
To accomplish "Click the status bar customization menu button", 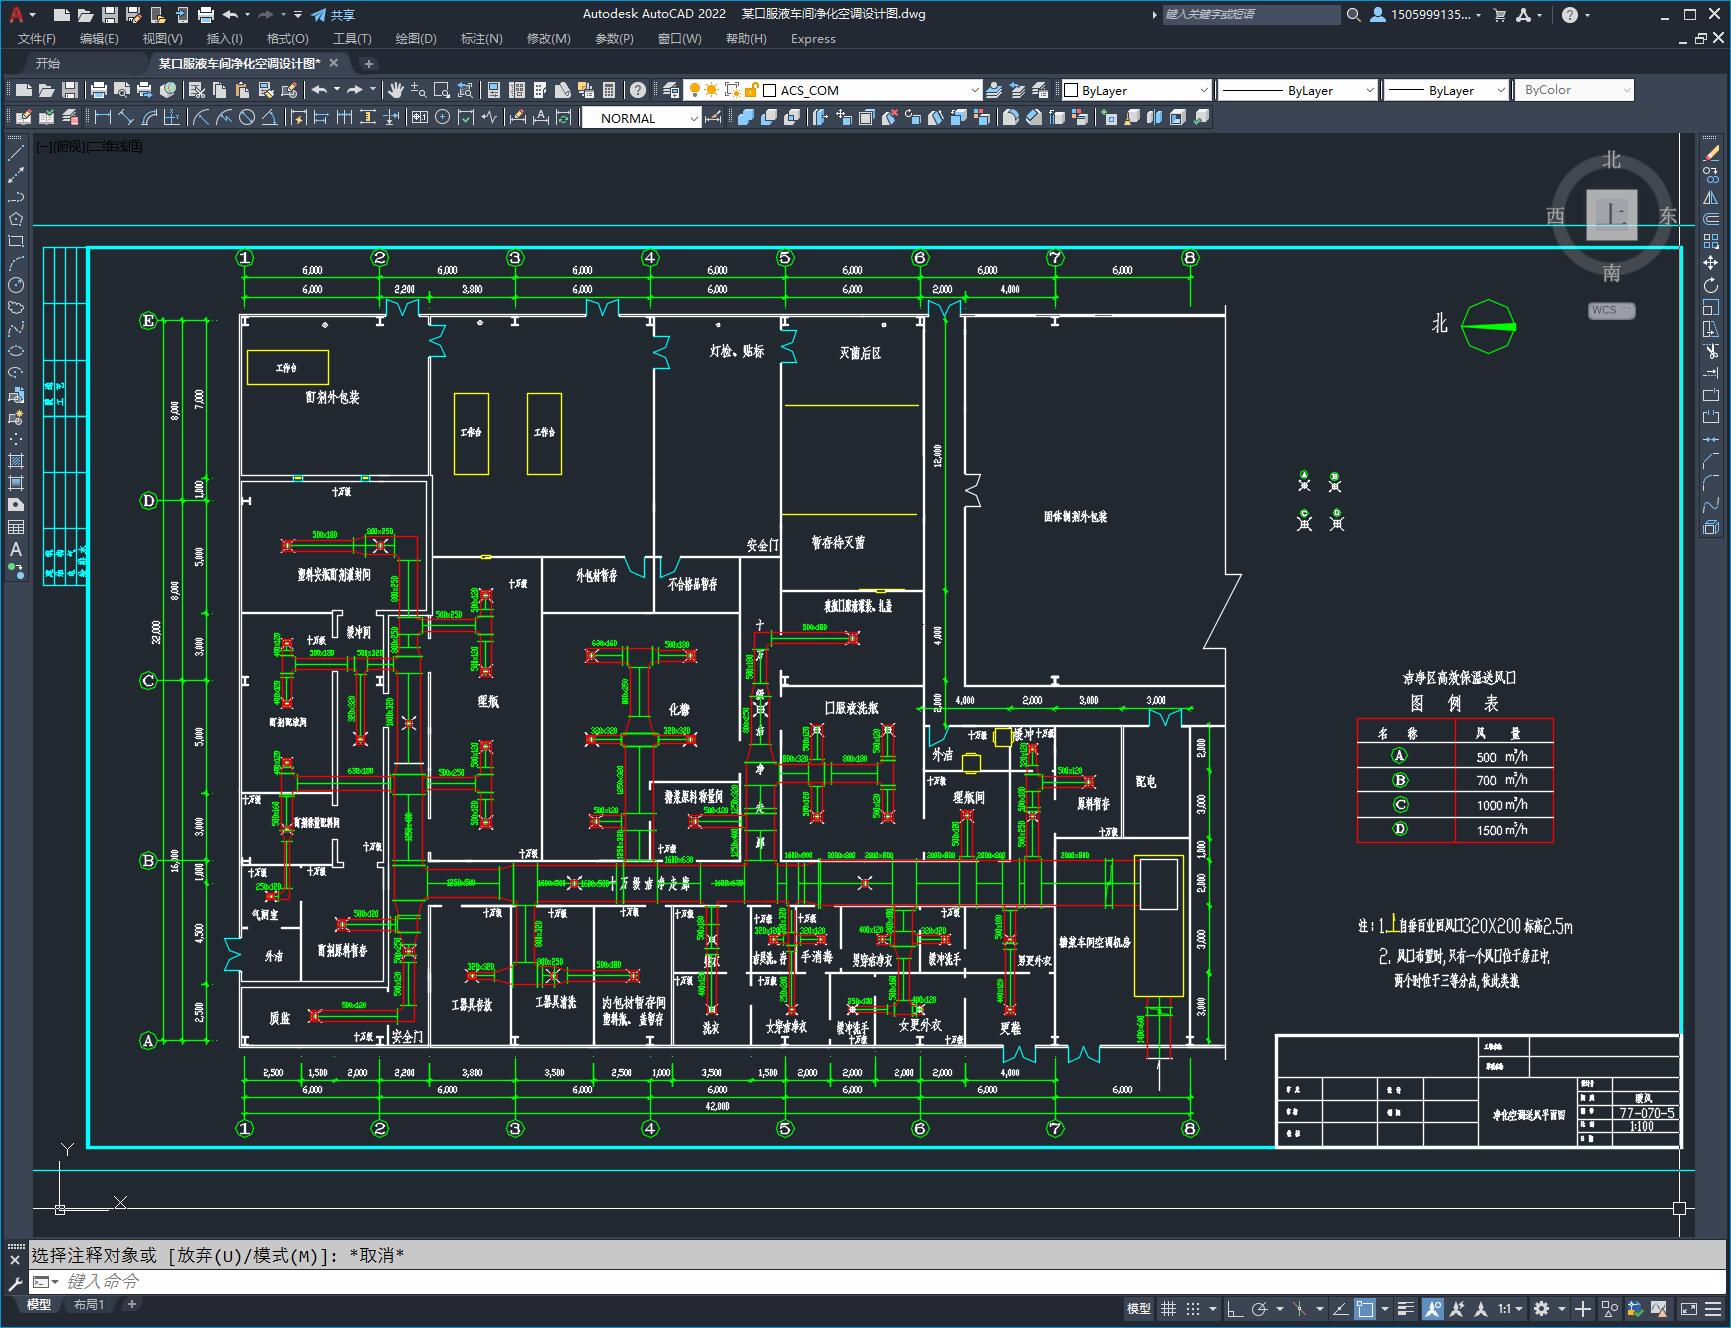I will [1714, 1308].
